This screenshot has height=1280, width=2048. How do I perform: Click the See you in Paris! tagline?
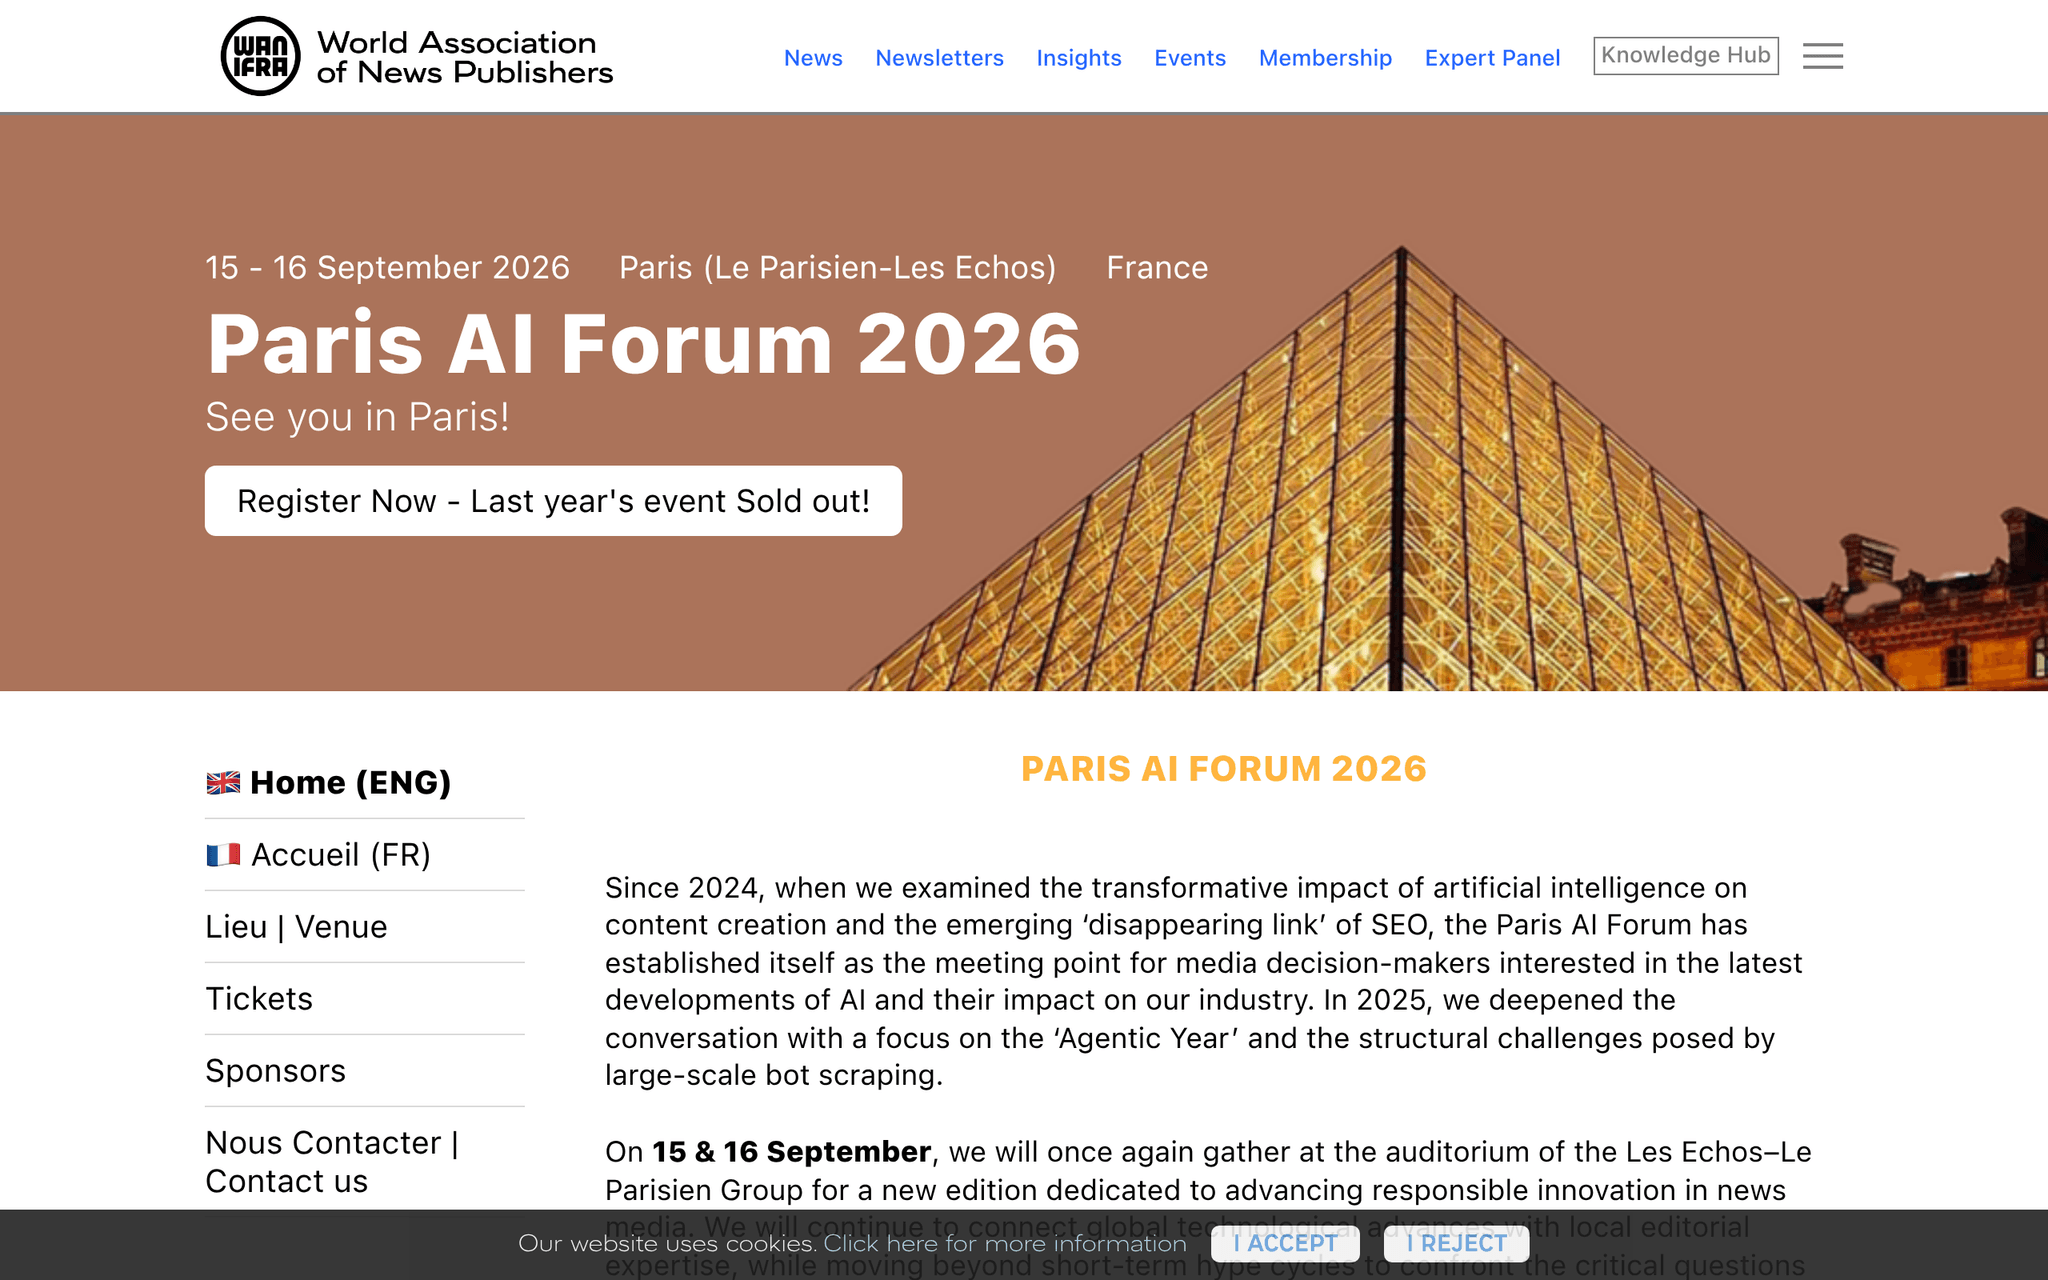click(357, 417)
